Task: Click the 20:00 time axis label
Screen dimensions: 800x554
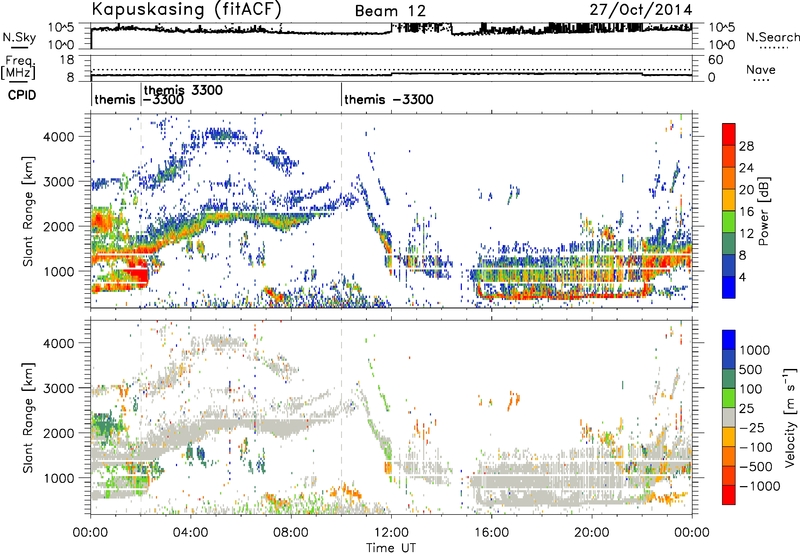Action: [x=591, y=533]
